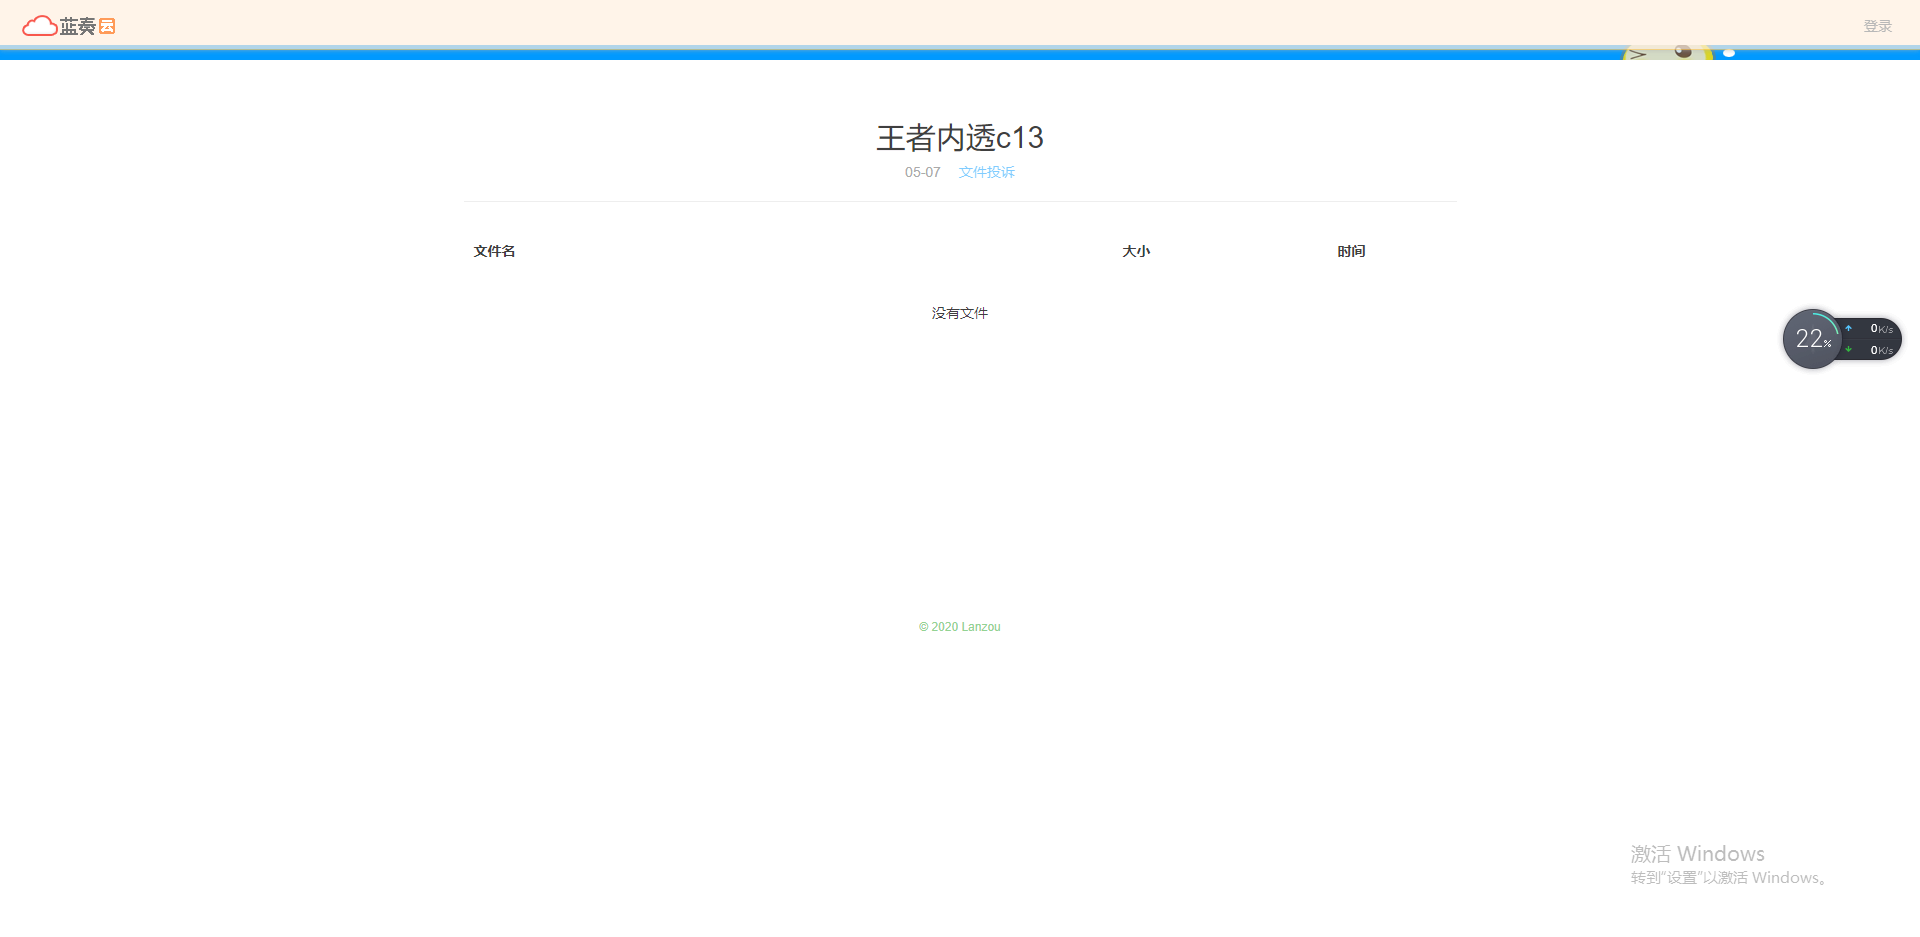
Task: Click the upload 0 K/s speed readout
Action: pyautogui.click(x=1881, y=328)
